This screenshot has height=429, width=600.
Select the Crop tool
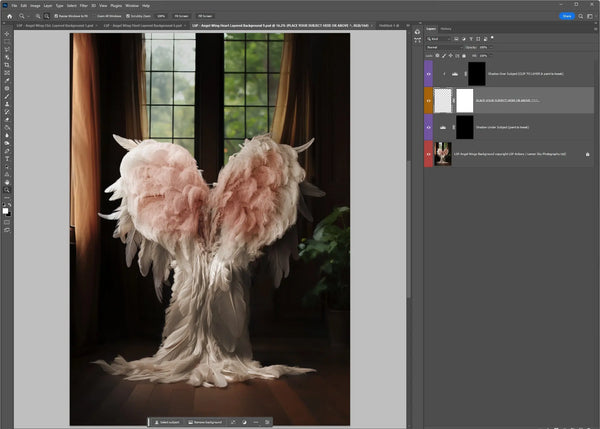pyautogui.click(x=7, y=65)
